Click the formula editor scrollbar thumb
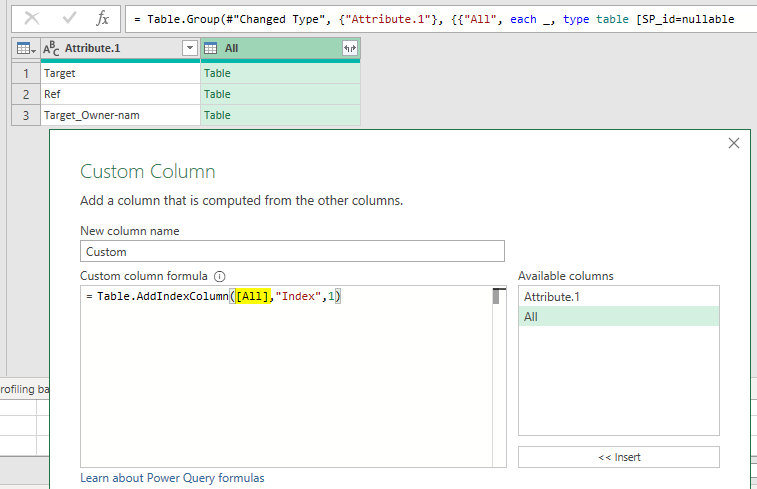The height and width of the screenshot is (489, 757). click(496, 297)
